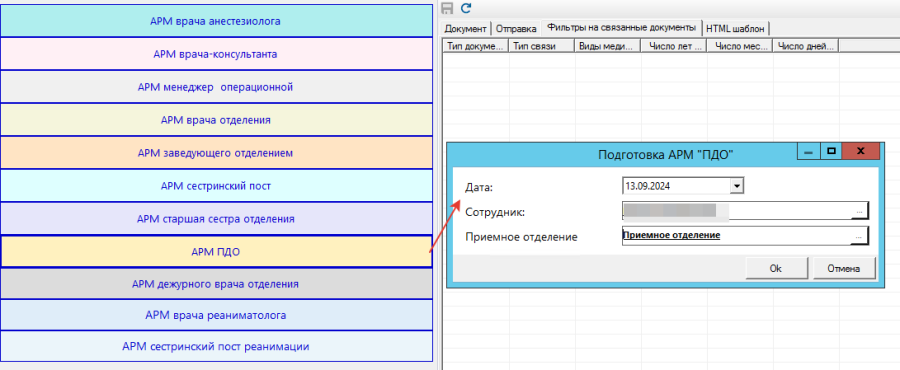Open the Отправка tab
The height and width of the screenshot is (370, 900).
516,29
